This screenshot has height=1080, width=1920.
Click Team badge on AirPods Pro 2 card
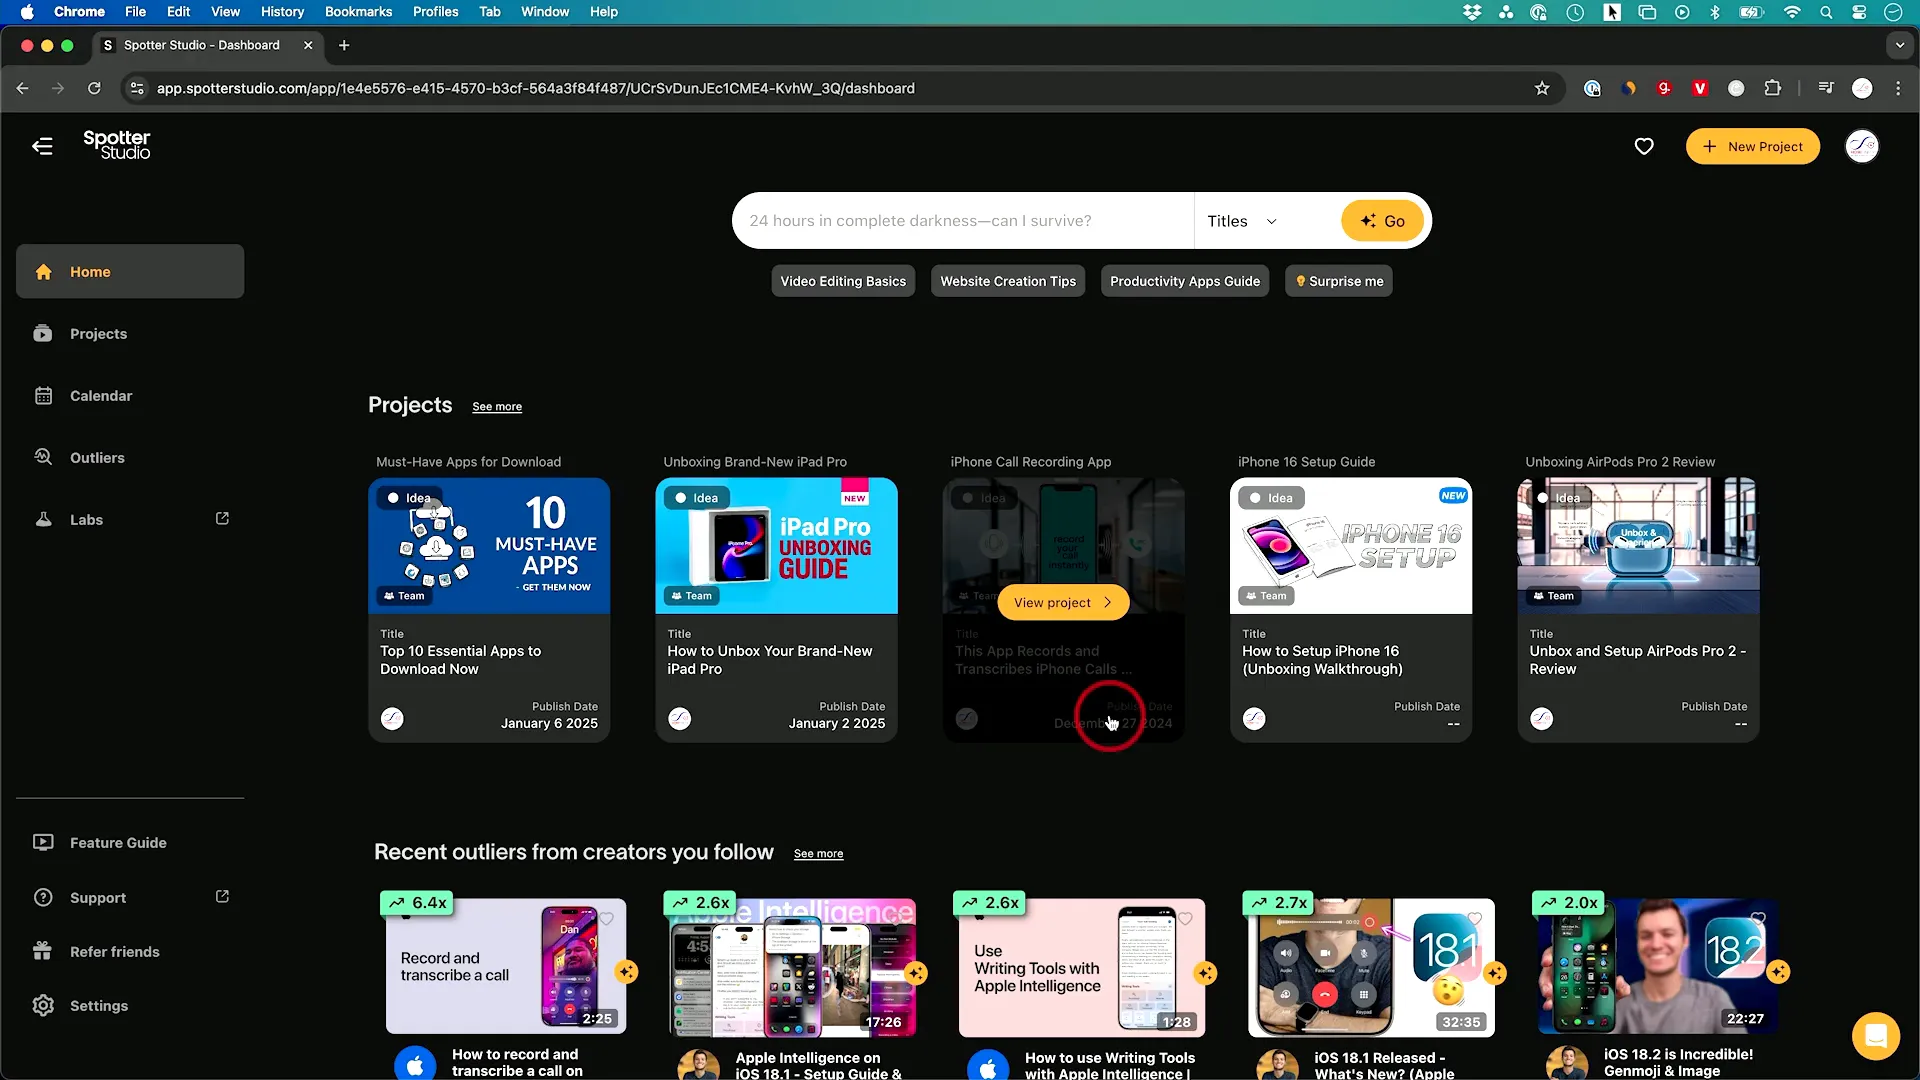click(x=1553, y=596)
